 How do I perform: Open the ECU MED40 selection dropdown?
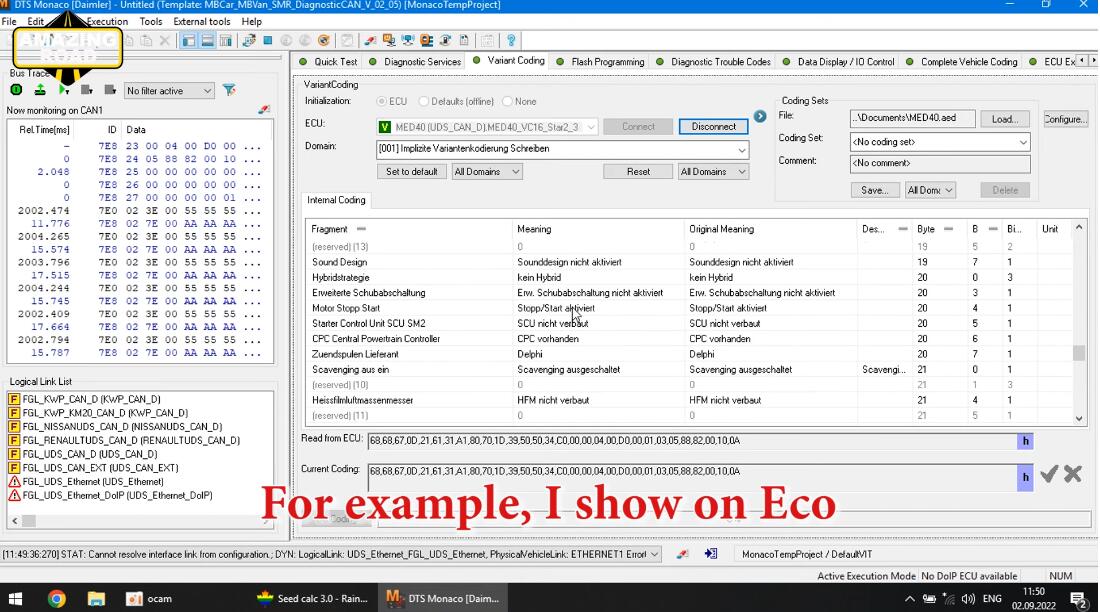(x=487, y=127)
